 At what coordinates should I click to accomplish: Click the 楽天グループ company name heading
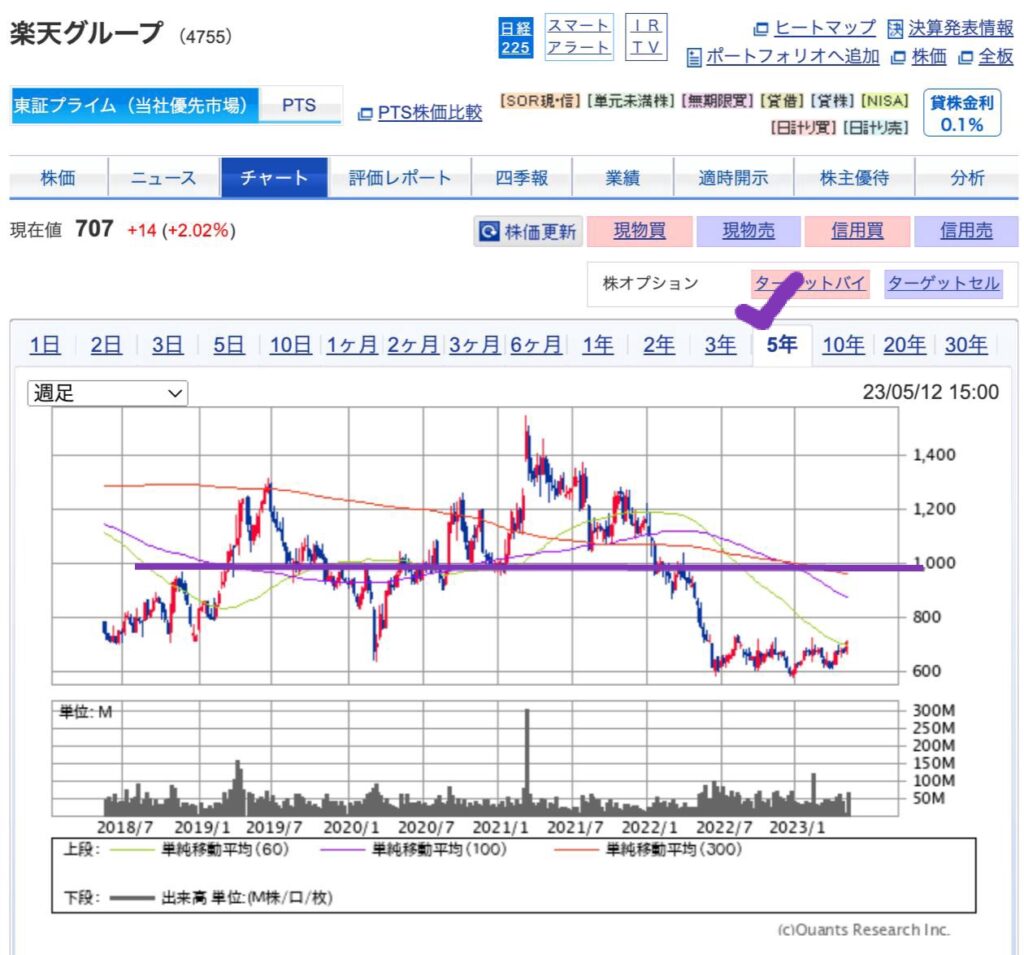click(86, 33)
